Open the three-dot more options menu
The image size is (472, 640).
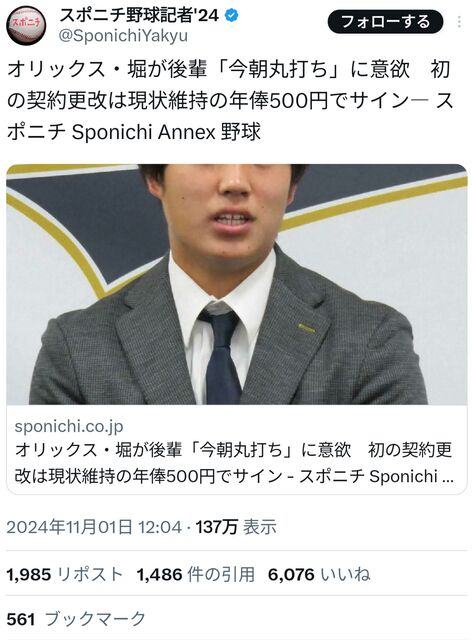(x=460, y=22)
